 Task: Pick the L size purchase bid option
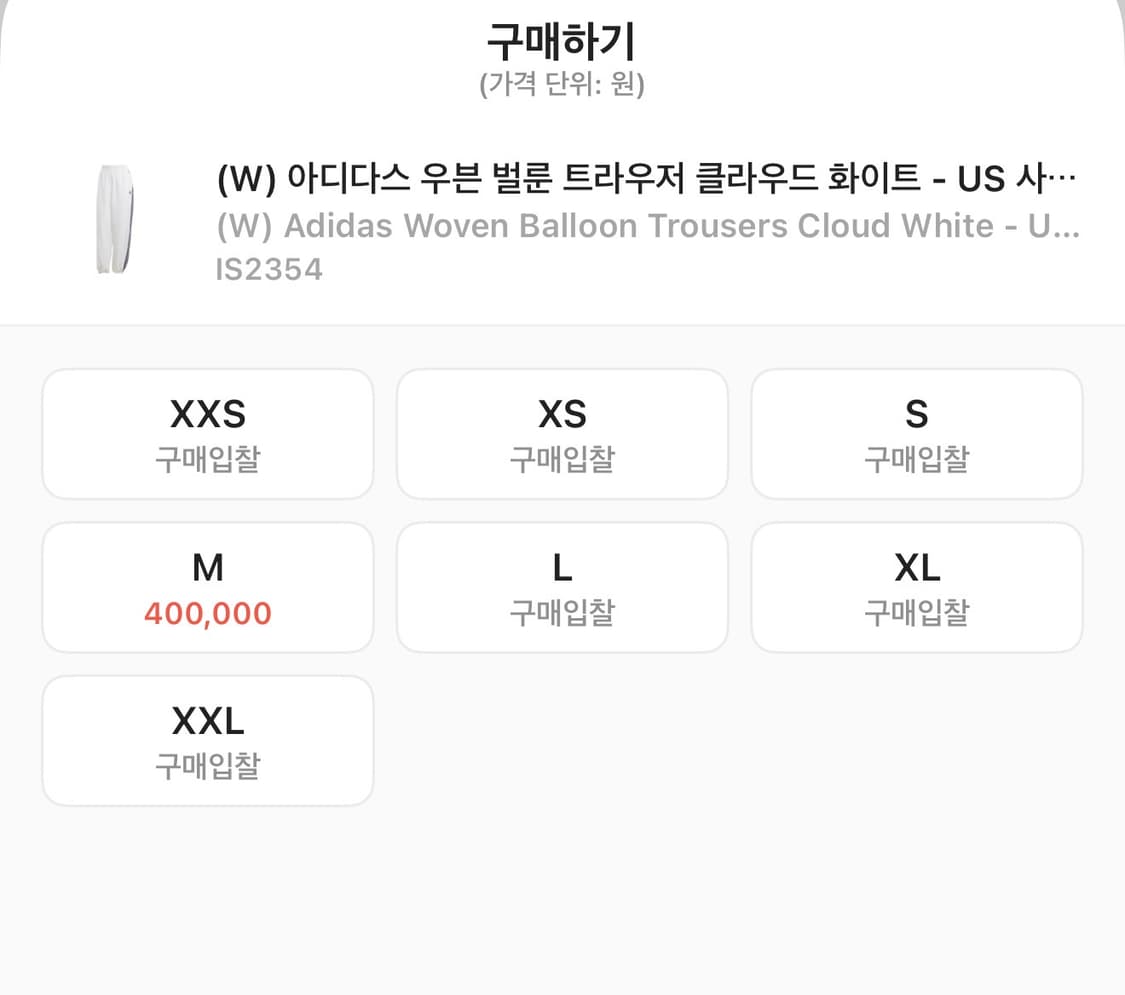tap(562, 587)
